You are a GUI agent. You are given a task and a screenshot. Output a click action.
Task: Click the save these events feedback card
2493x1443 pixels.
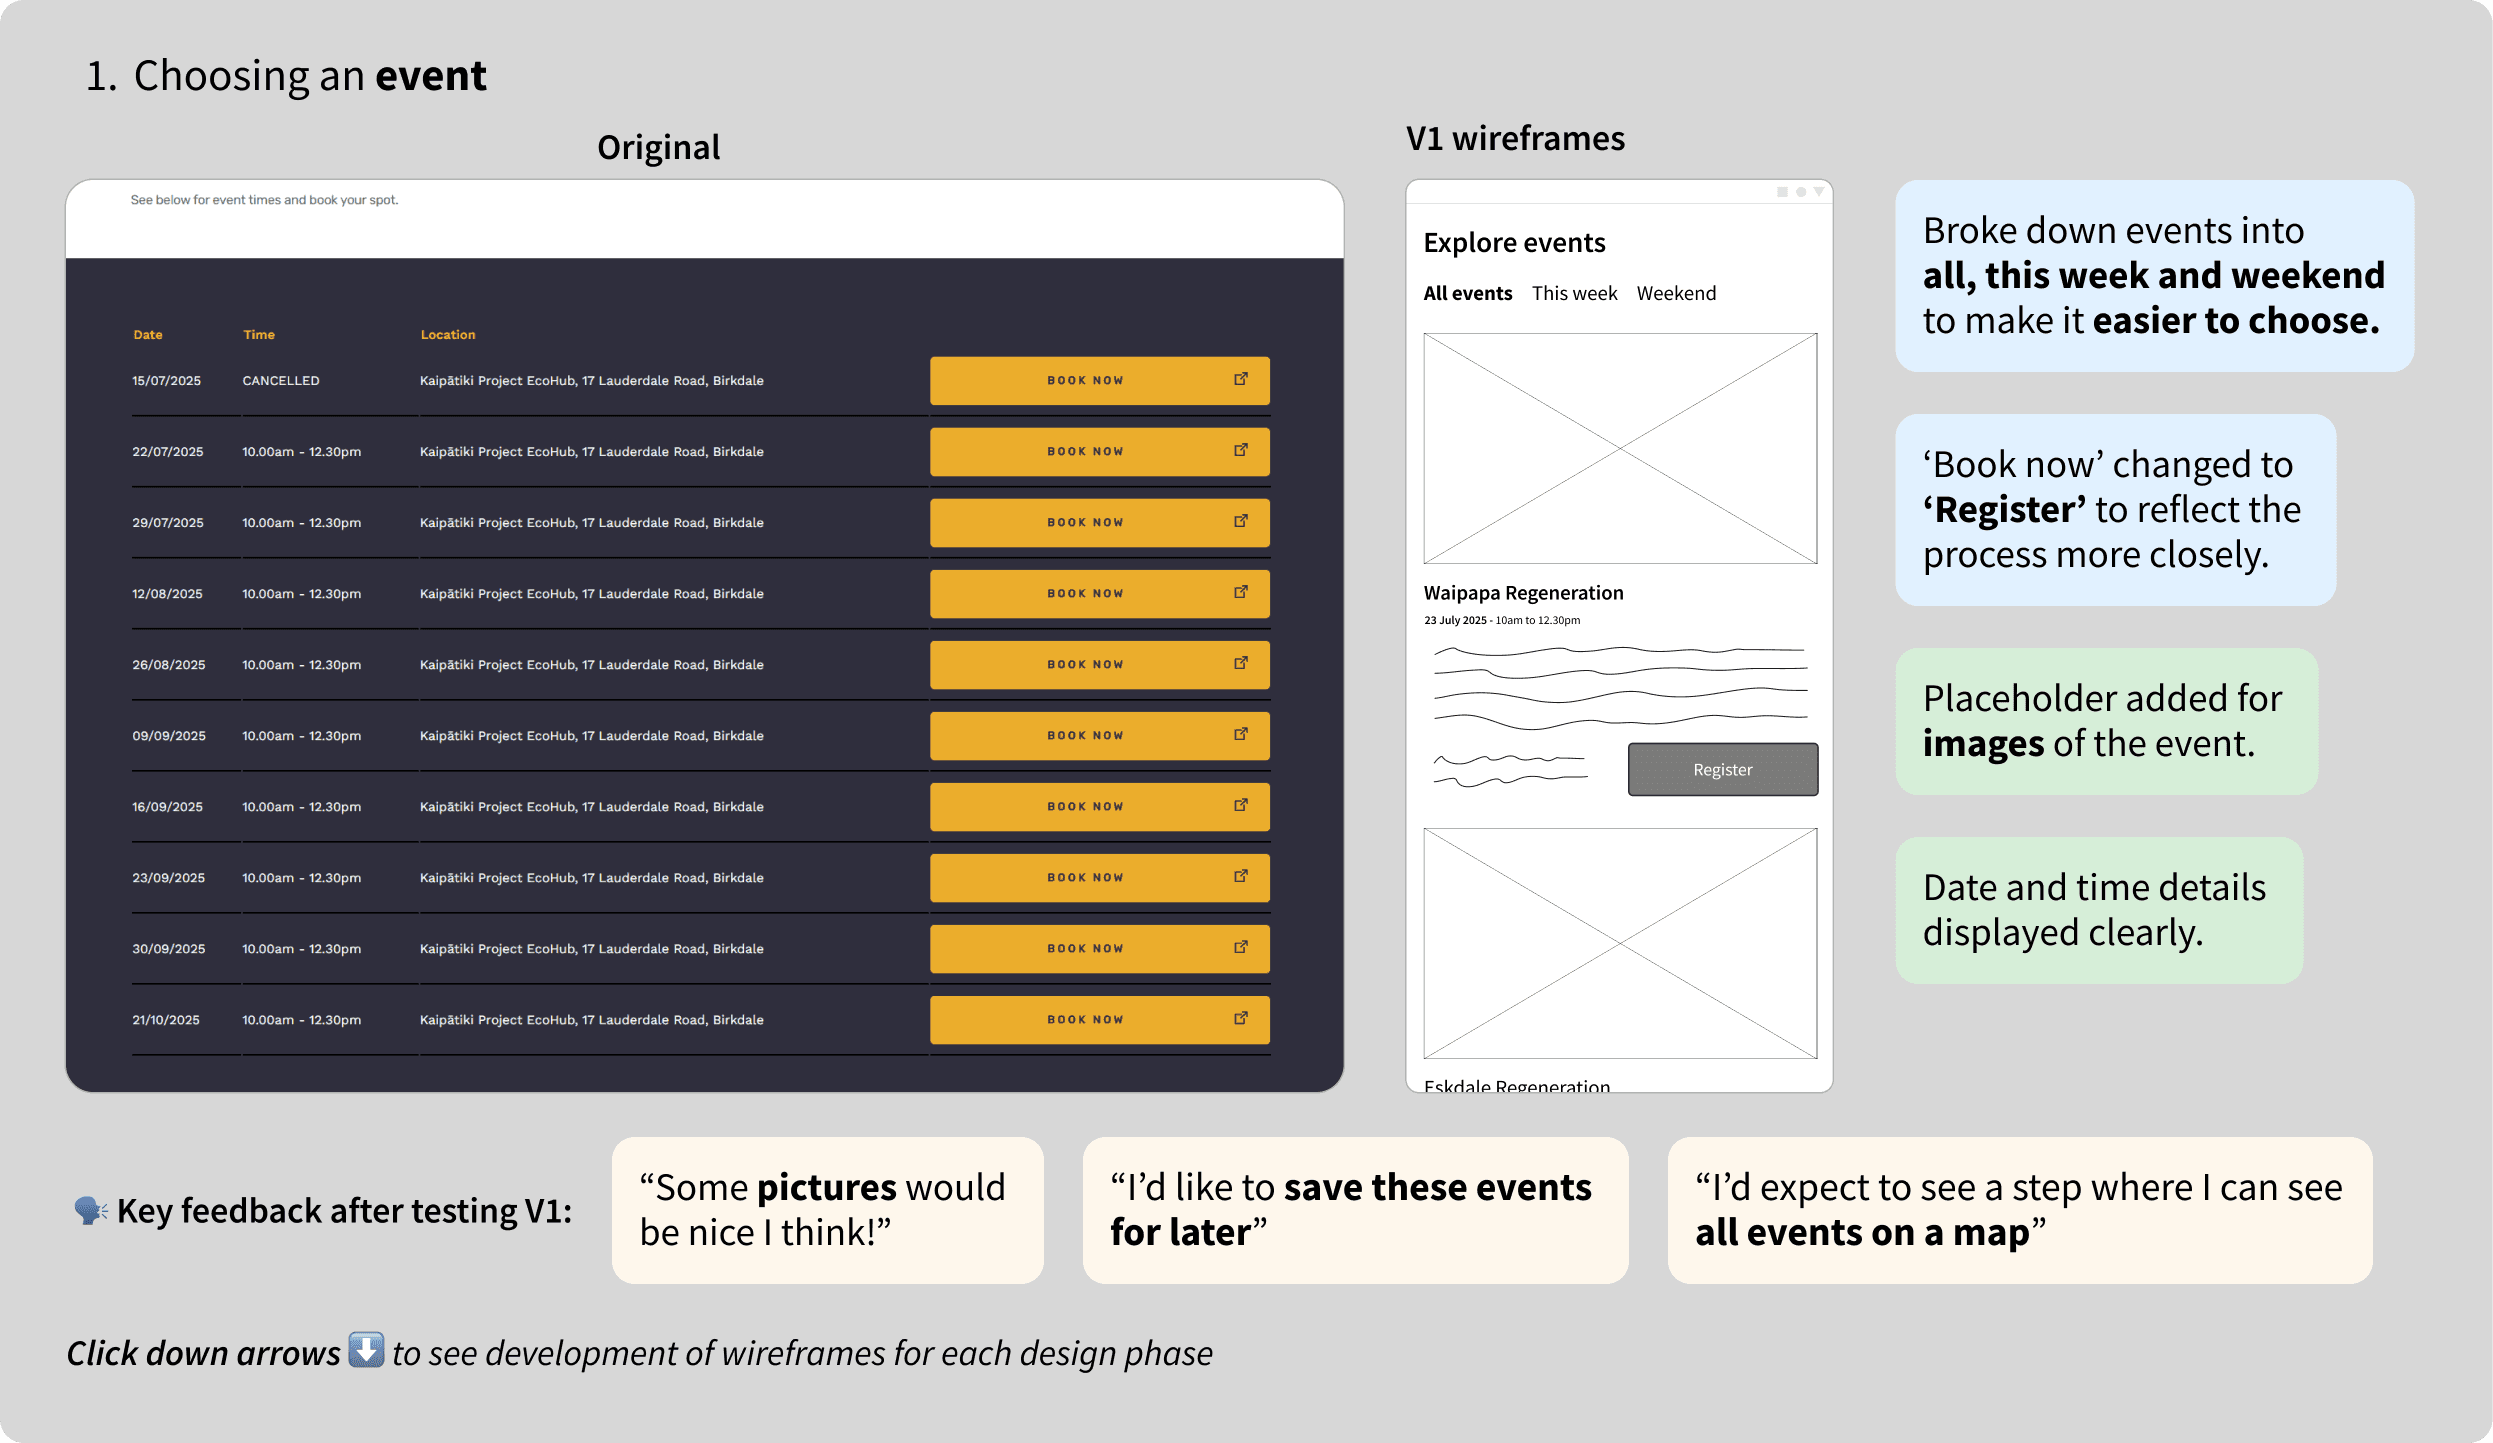tap(1355, 1210)
